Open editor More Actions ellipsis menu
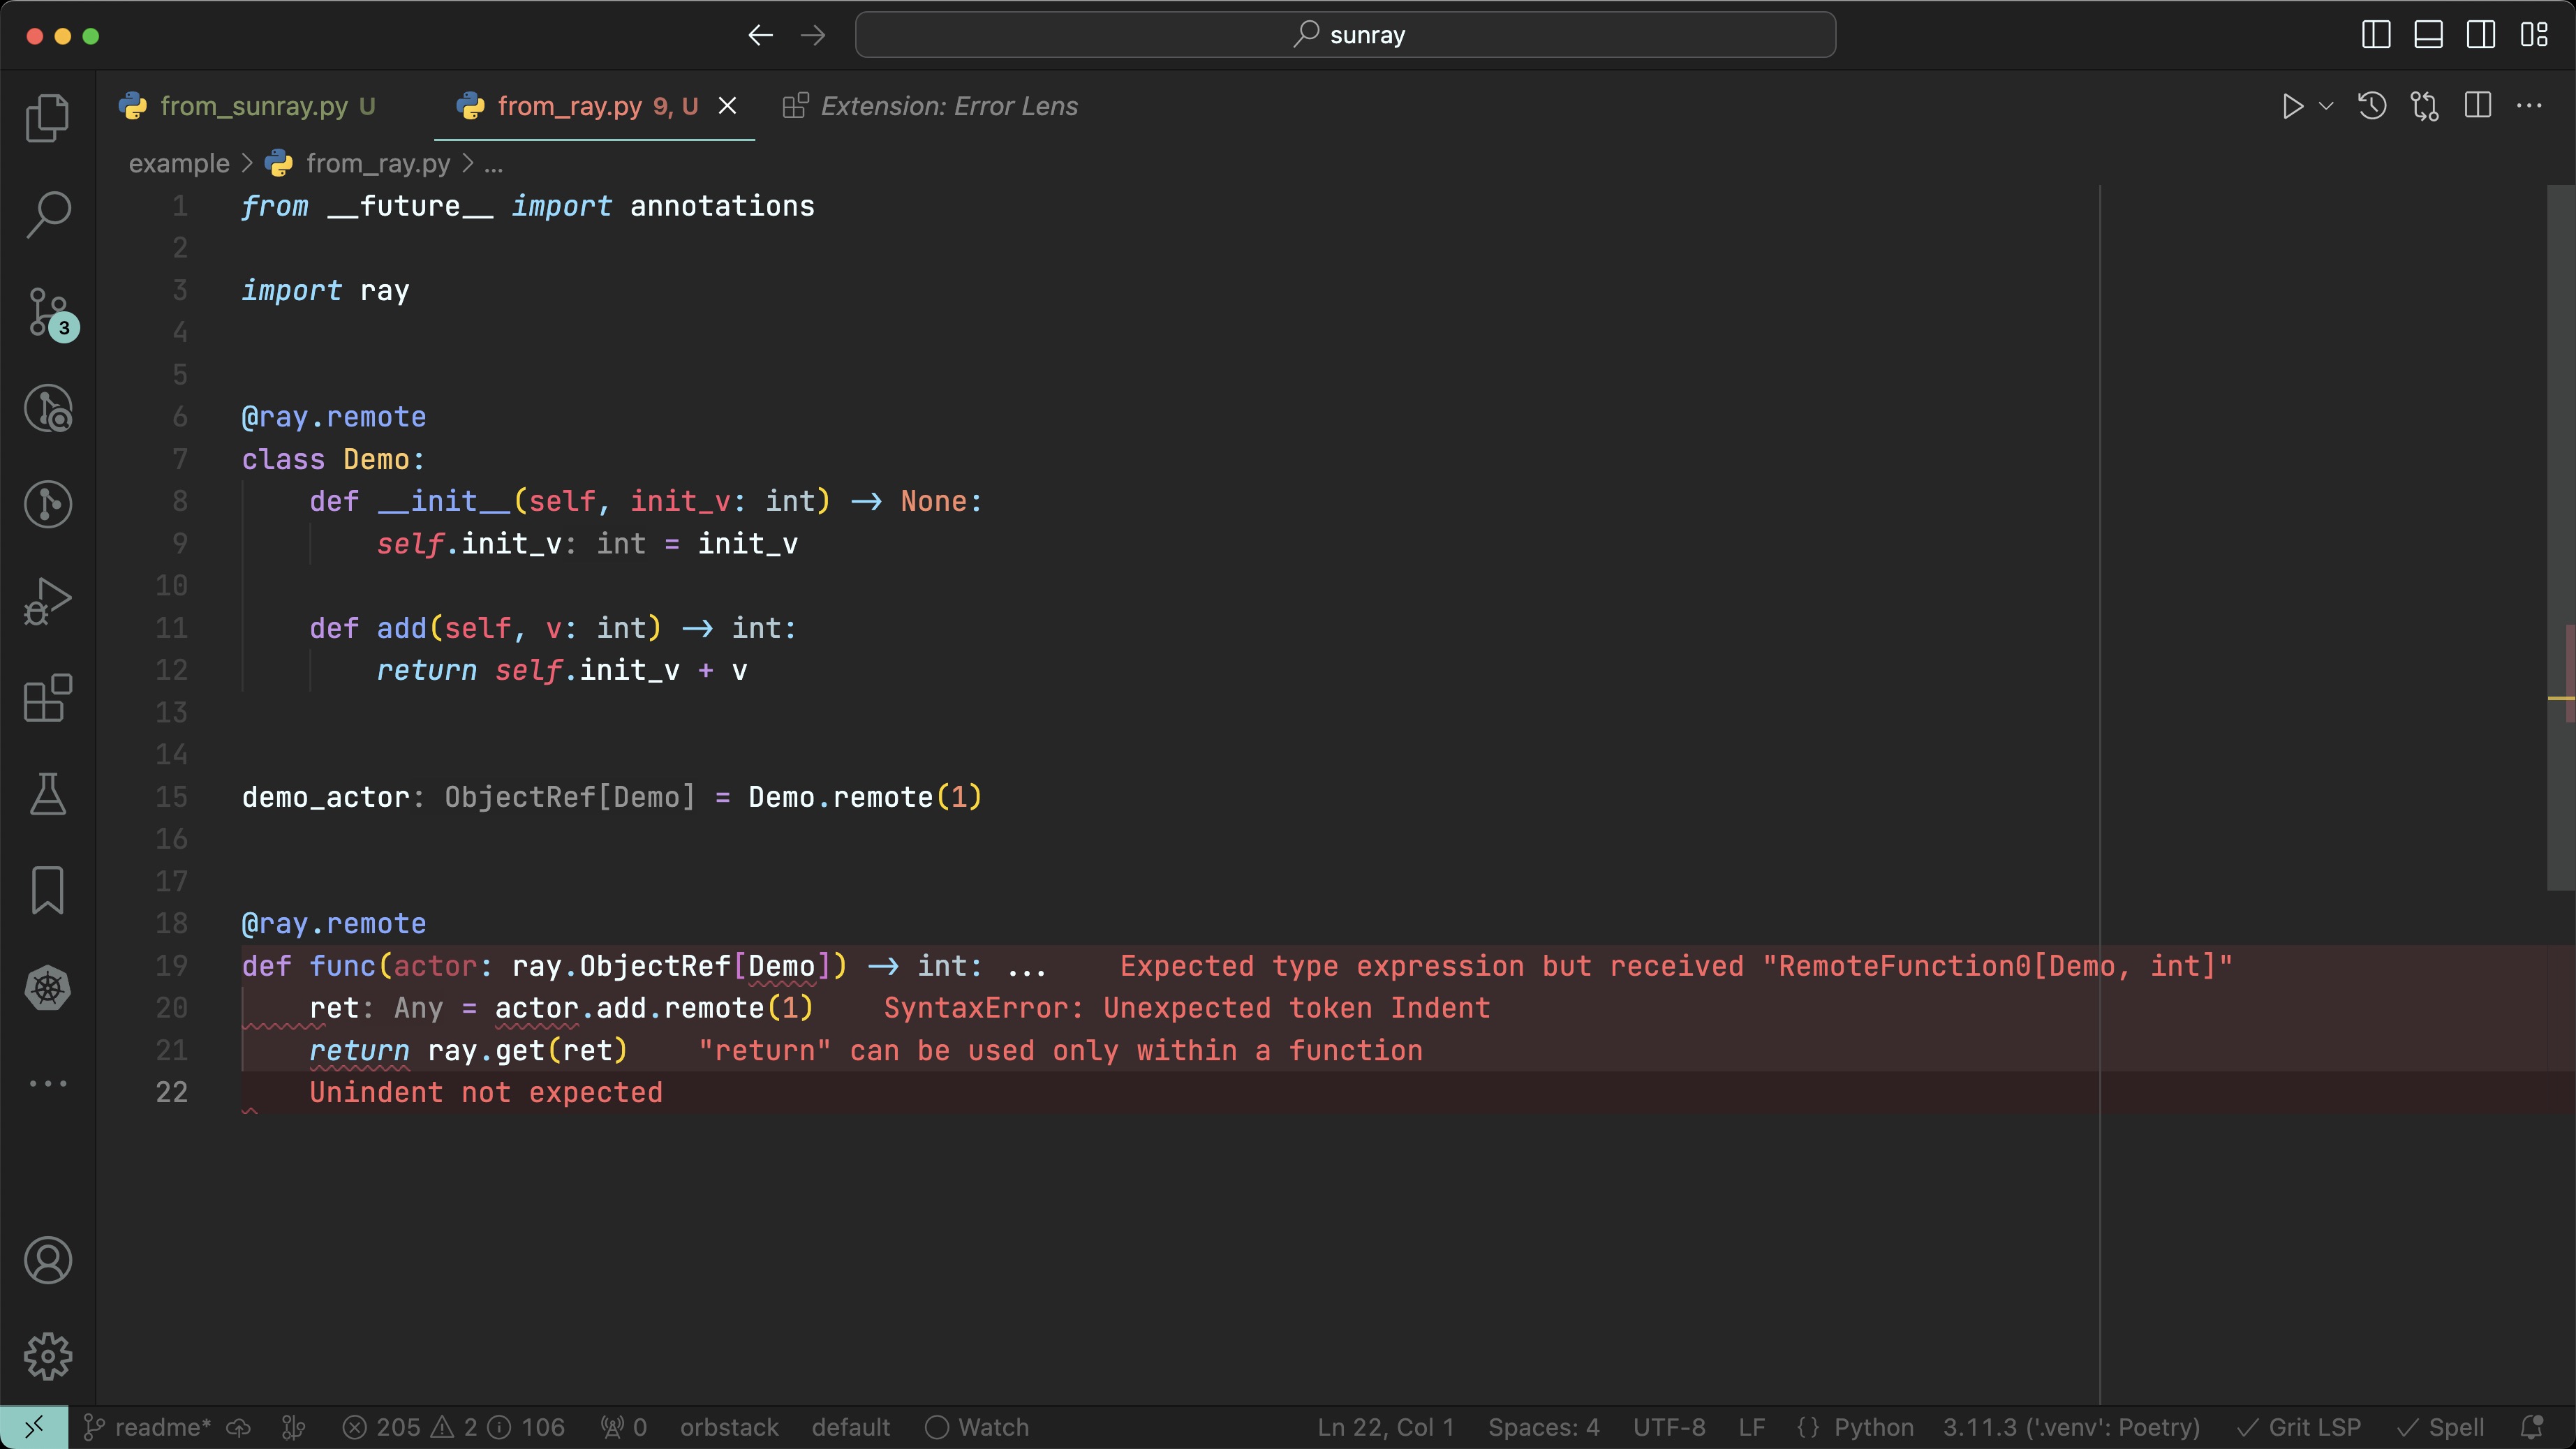This screenshot has width=2576, height=1449. coord(2529,106)
